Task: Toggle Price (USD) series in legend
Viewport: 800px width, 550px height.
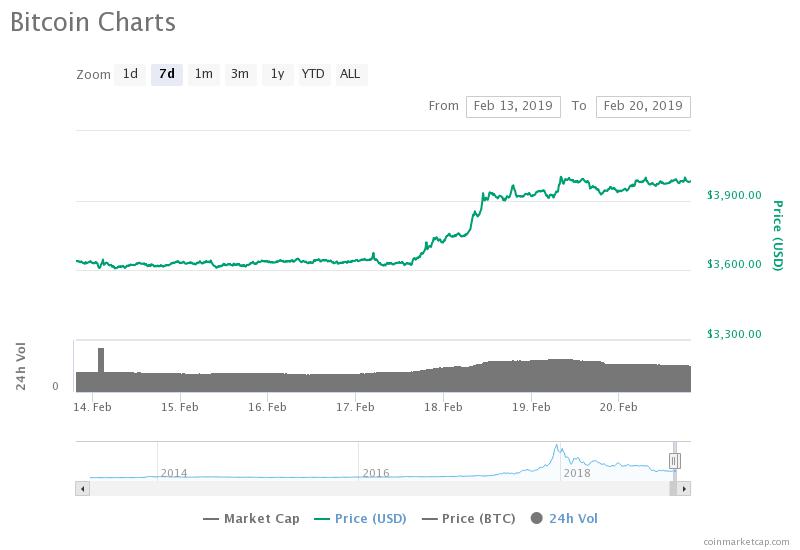Action: (360, 519)
